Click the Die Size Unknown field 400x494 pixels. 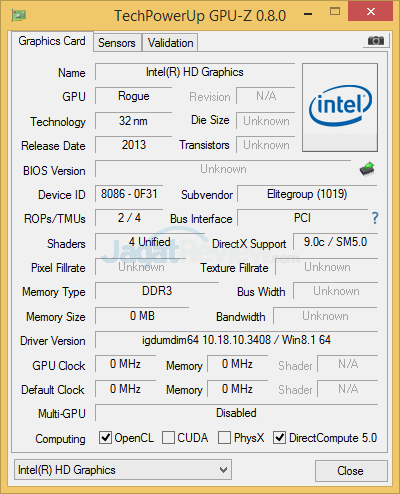[x=266, y=121]
